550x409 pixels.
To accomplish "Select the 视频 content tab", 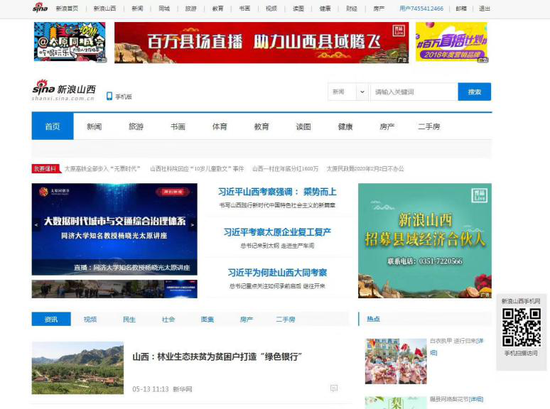I will click(x=90, y=319).
